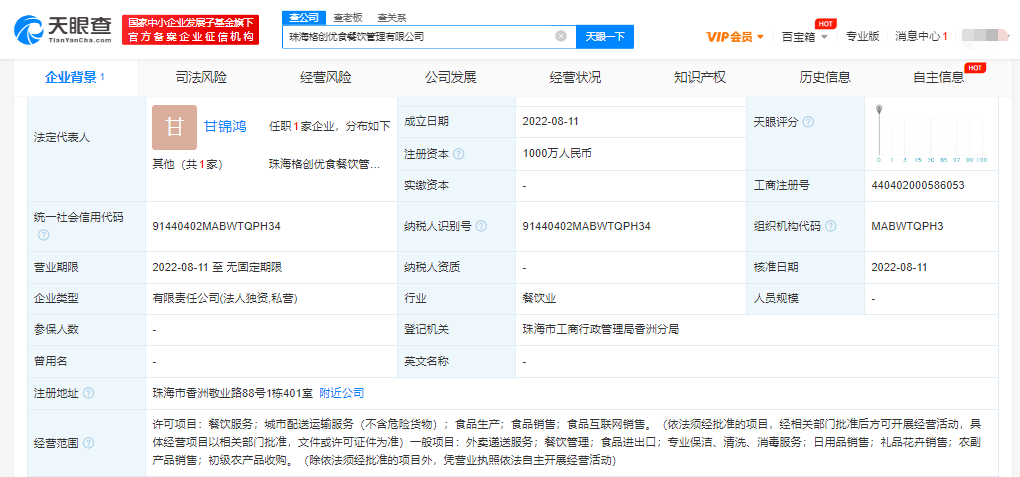Click the blurred user avatar at top right

(x=985, y=36)
